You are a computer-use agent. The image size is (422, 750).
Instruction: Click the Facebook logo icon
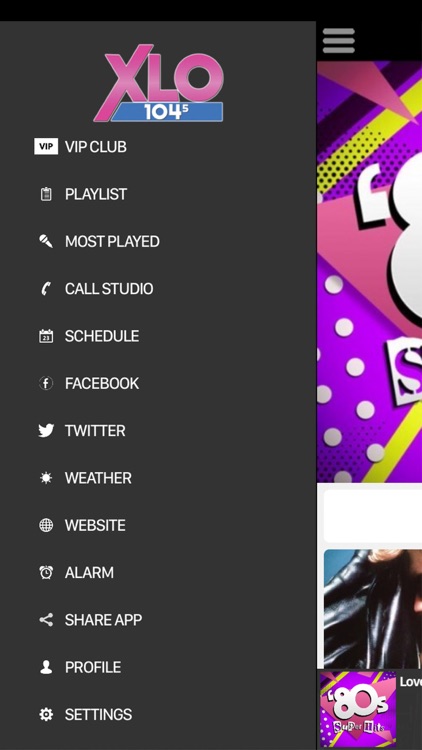[x=46, y=383]
